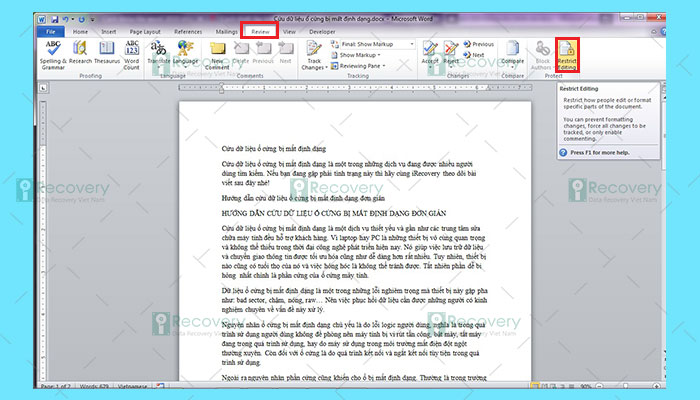Open the Research pane
Viewport: 700px width, 400px height.
(x=80, y=52)
